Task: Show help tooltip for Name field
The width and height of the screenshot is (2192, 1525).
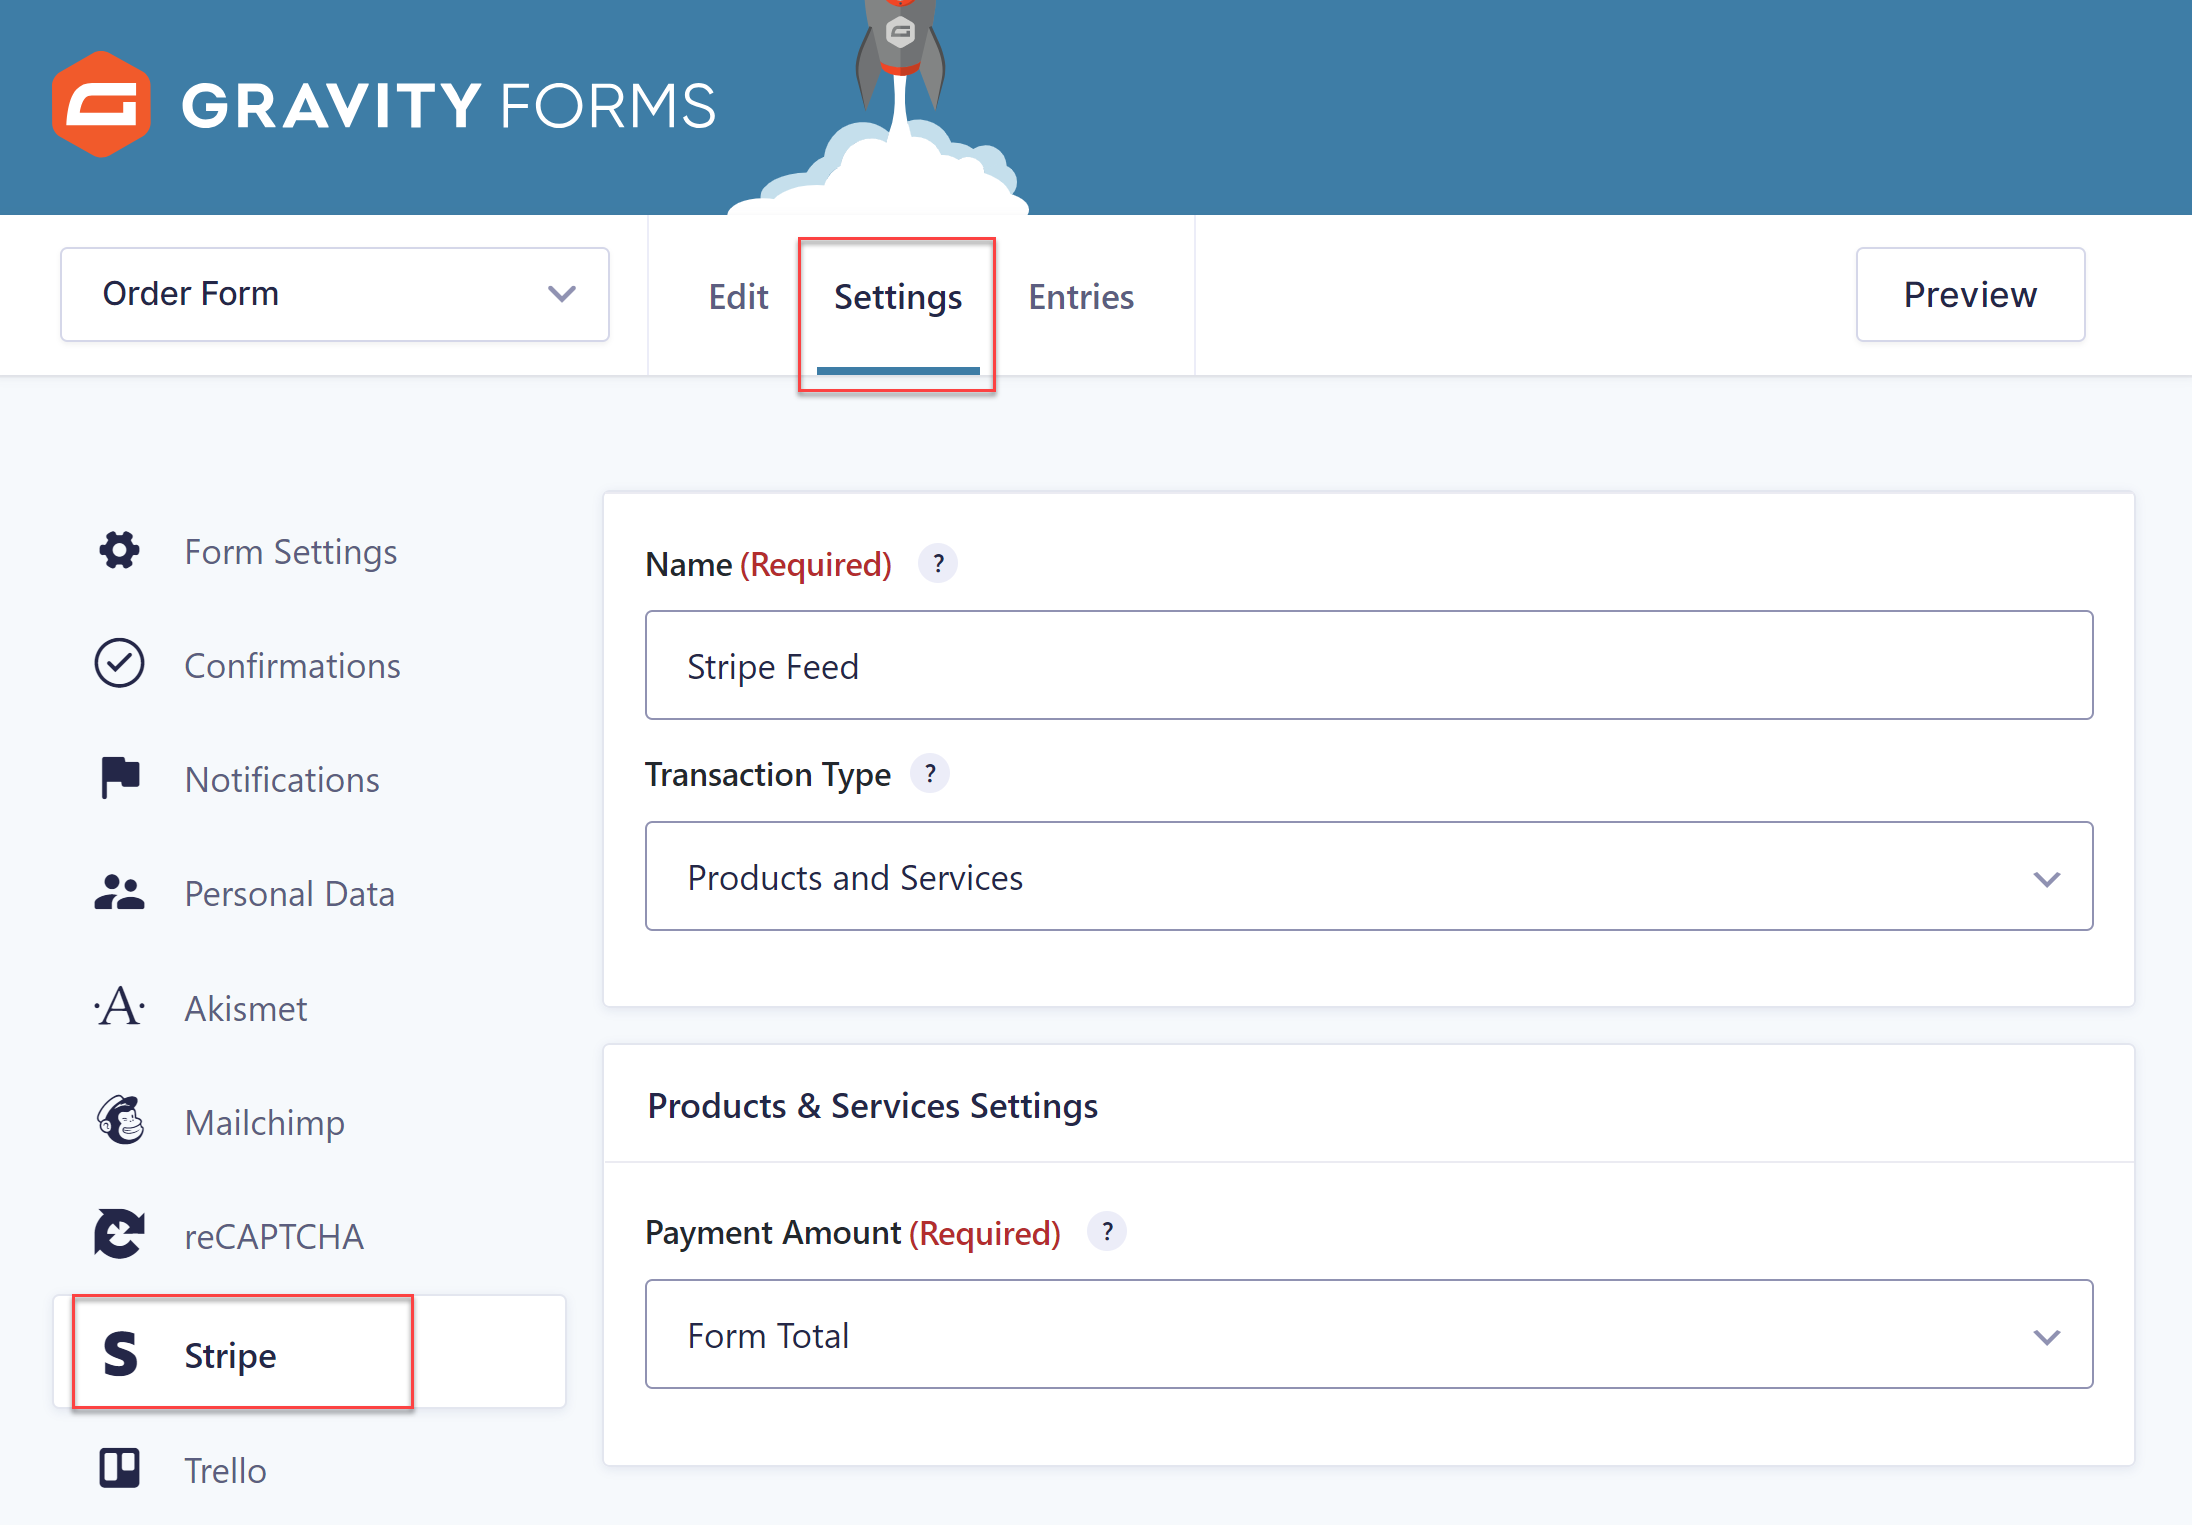Action: point(938,564)
